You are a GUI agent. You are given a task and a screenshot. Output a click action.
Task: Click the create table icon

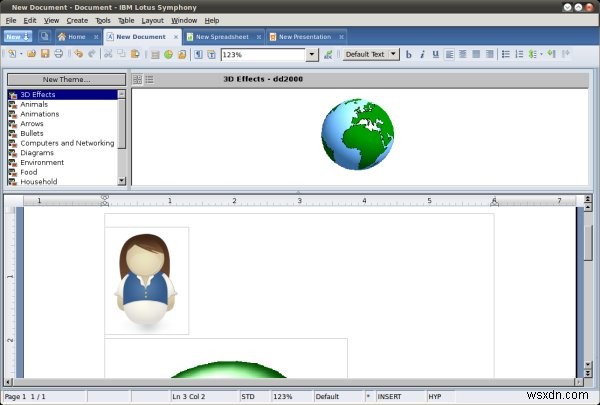click(155, 54)
